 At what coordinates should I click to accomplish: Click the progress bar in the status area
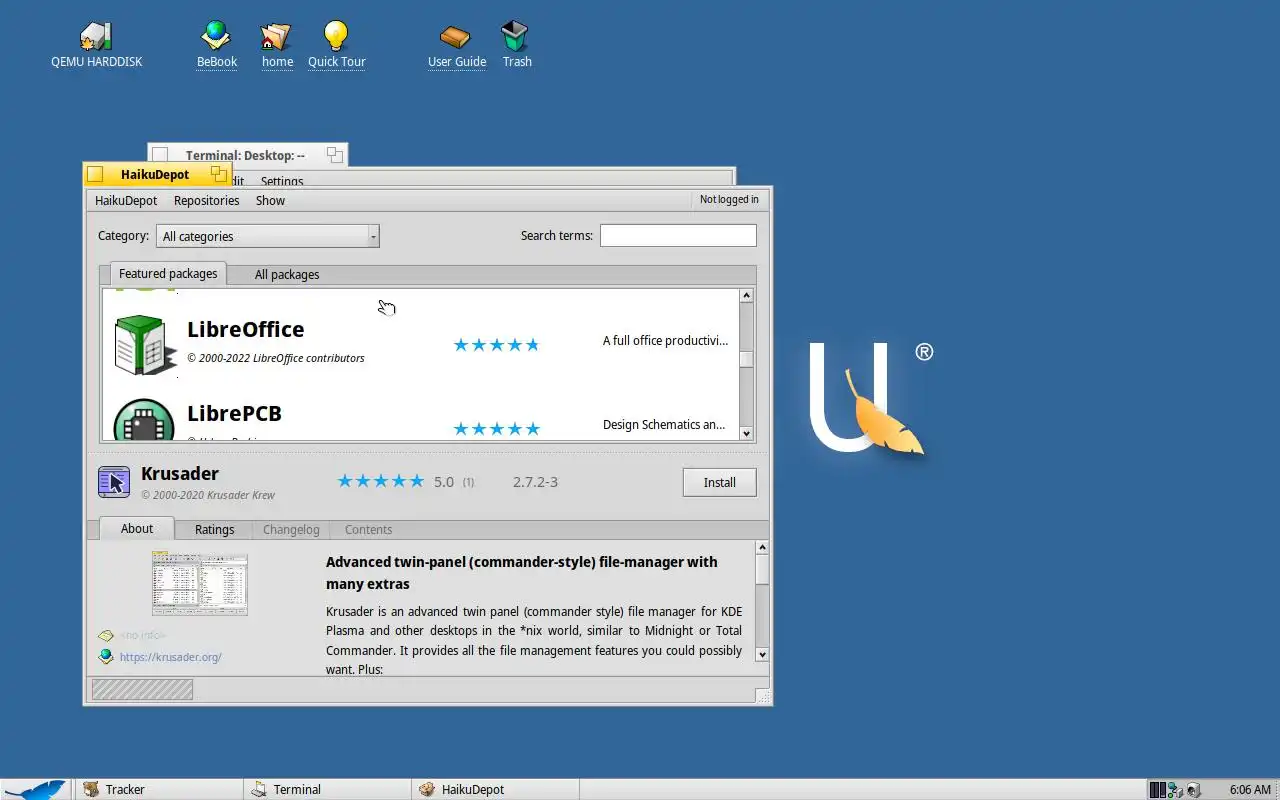click(x=142, y=689)
